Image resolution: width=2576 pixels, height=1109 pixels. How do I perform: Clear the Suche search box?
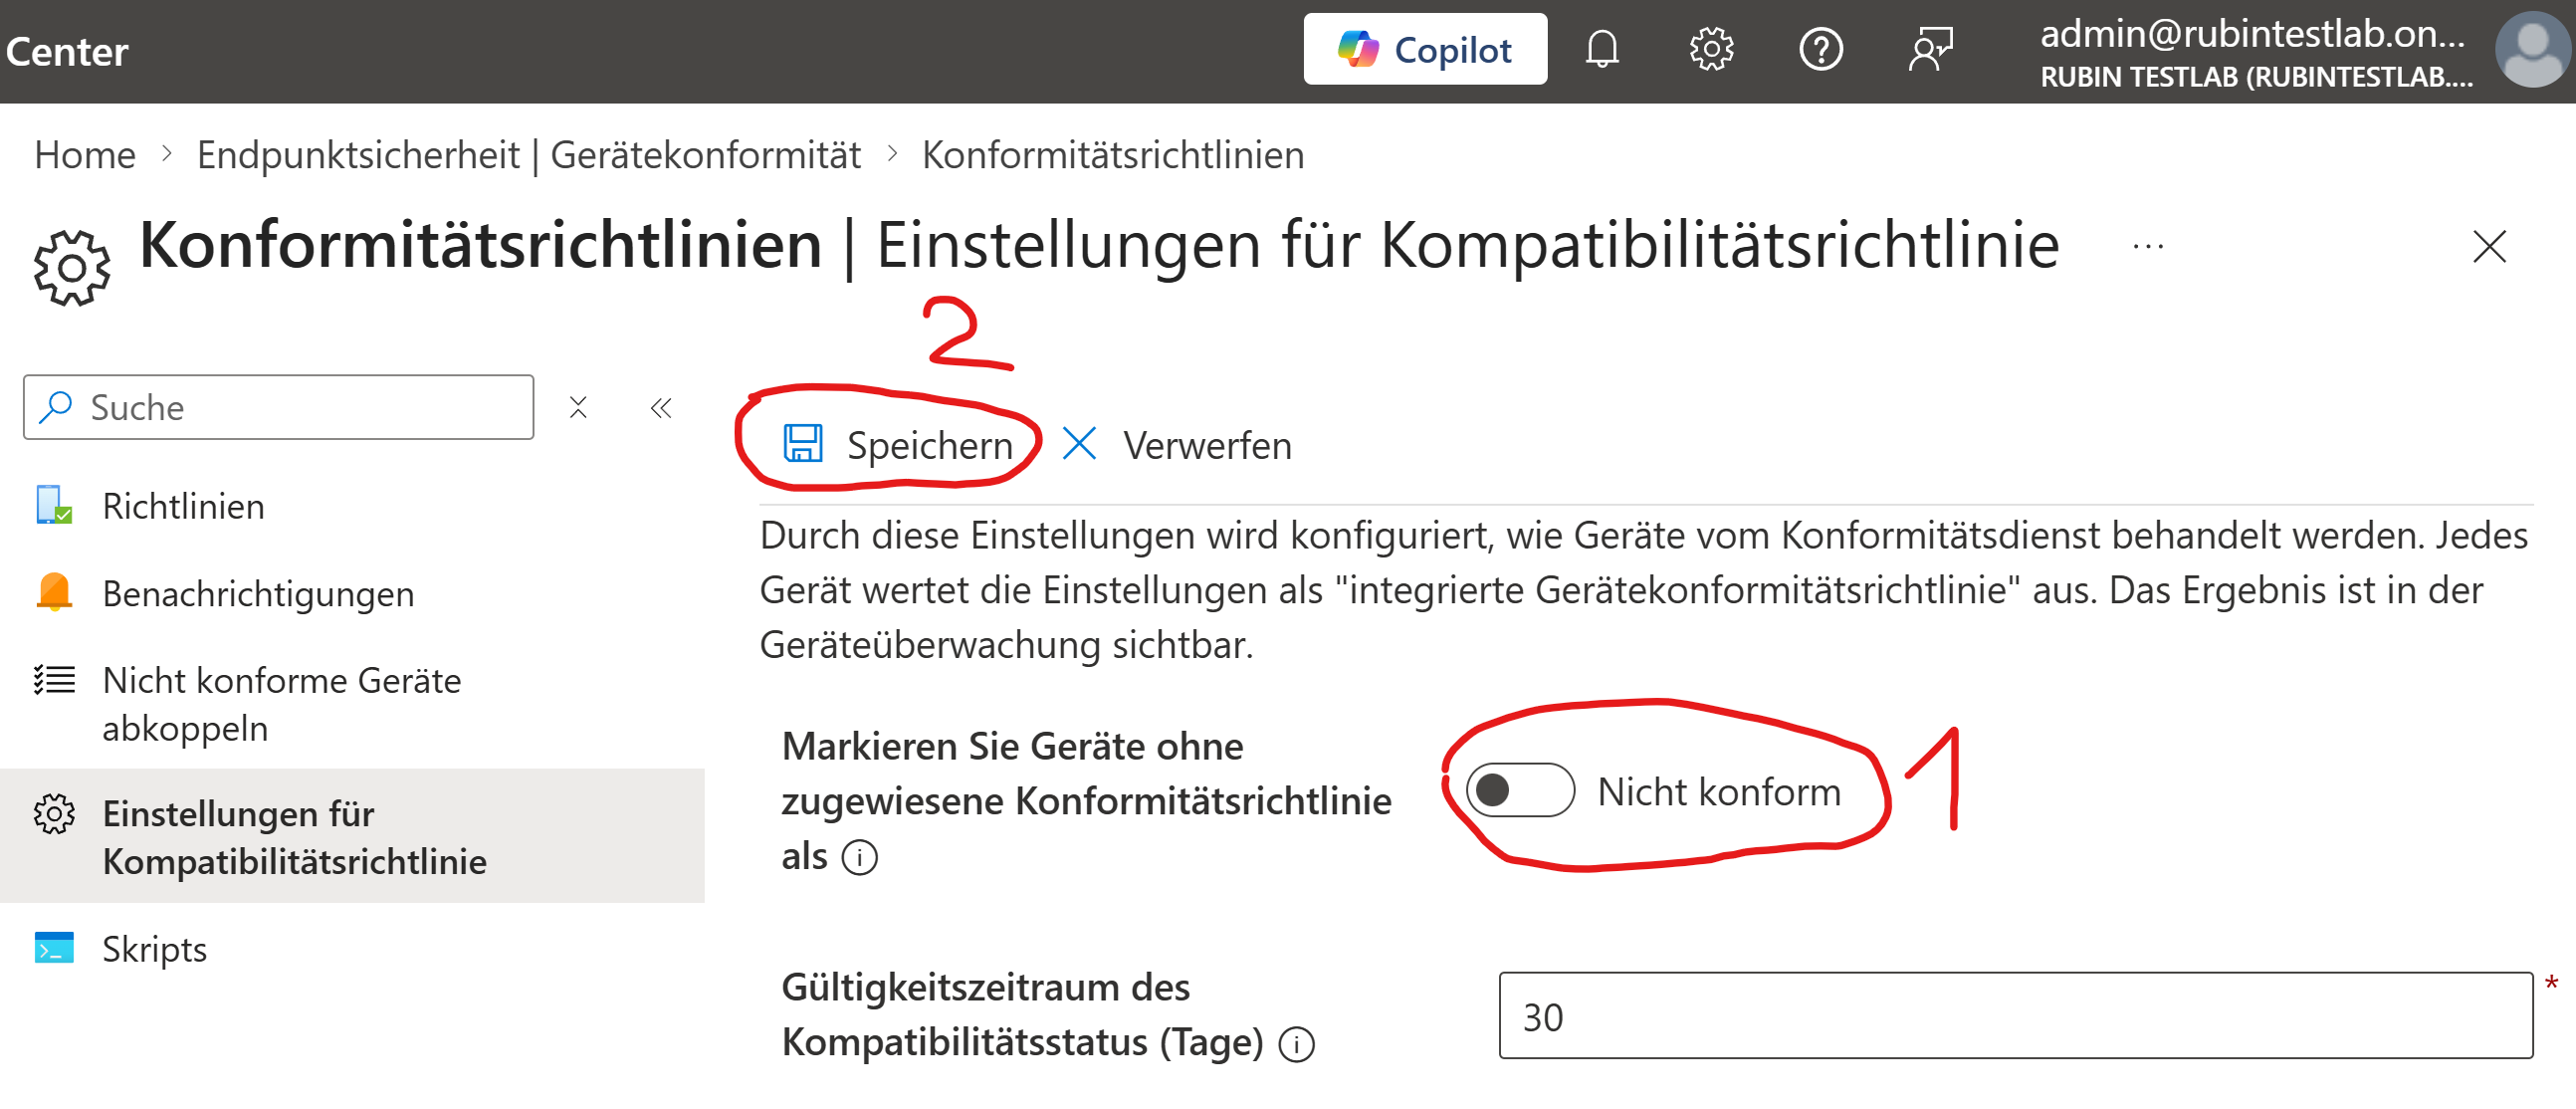tap(578, 407)
